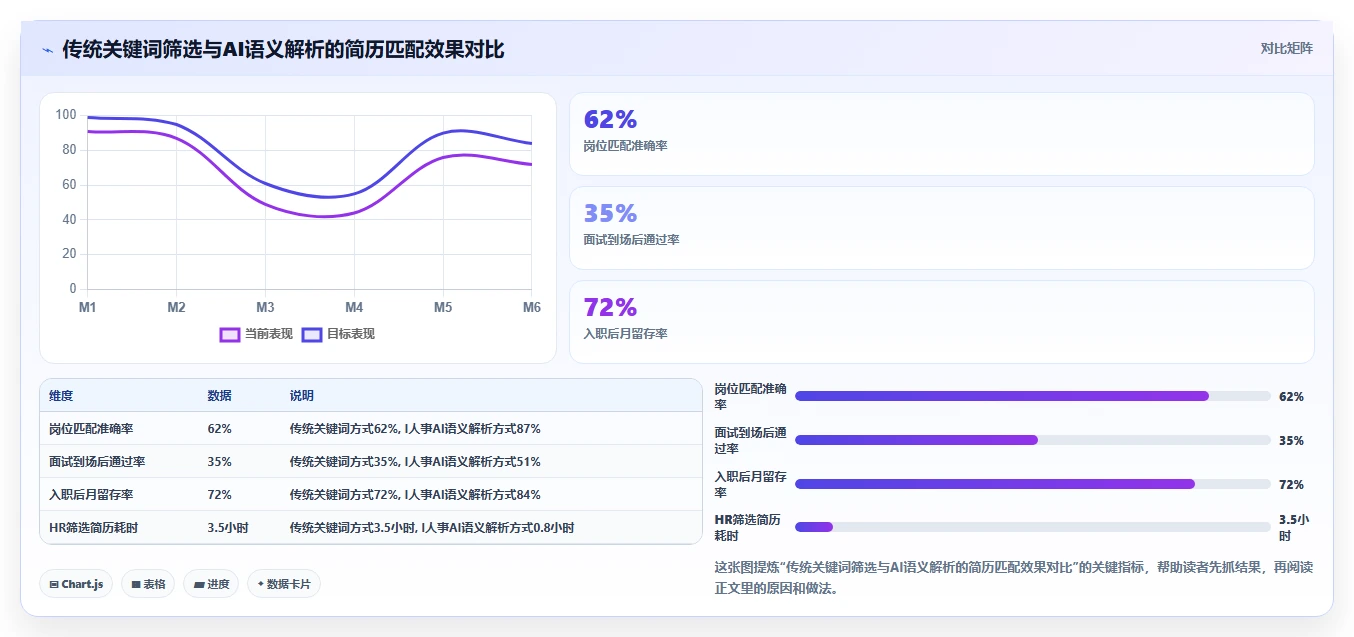1354x637 pixels.
Task: Click the 72% table data cell
Action: [x=219, y=495]
